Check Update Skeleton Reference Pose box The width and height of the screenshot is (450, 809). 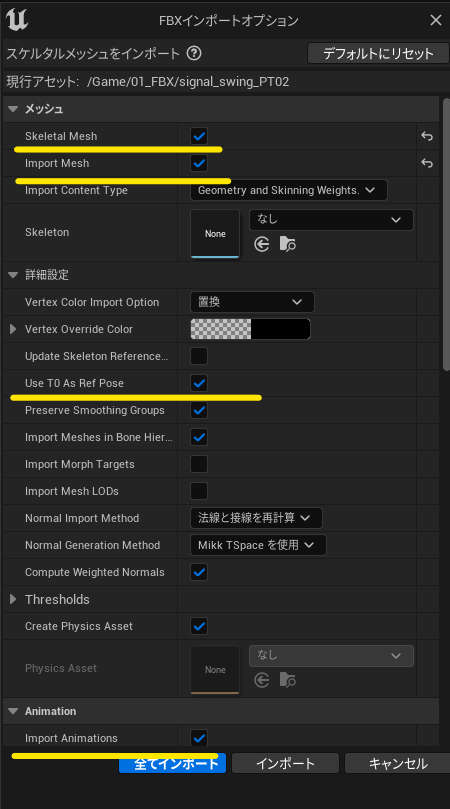coord(199,356)
